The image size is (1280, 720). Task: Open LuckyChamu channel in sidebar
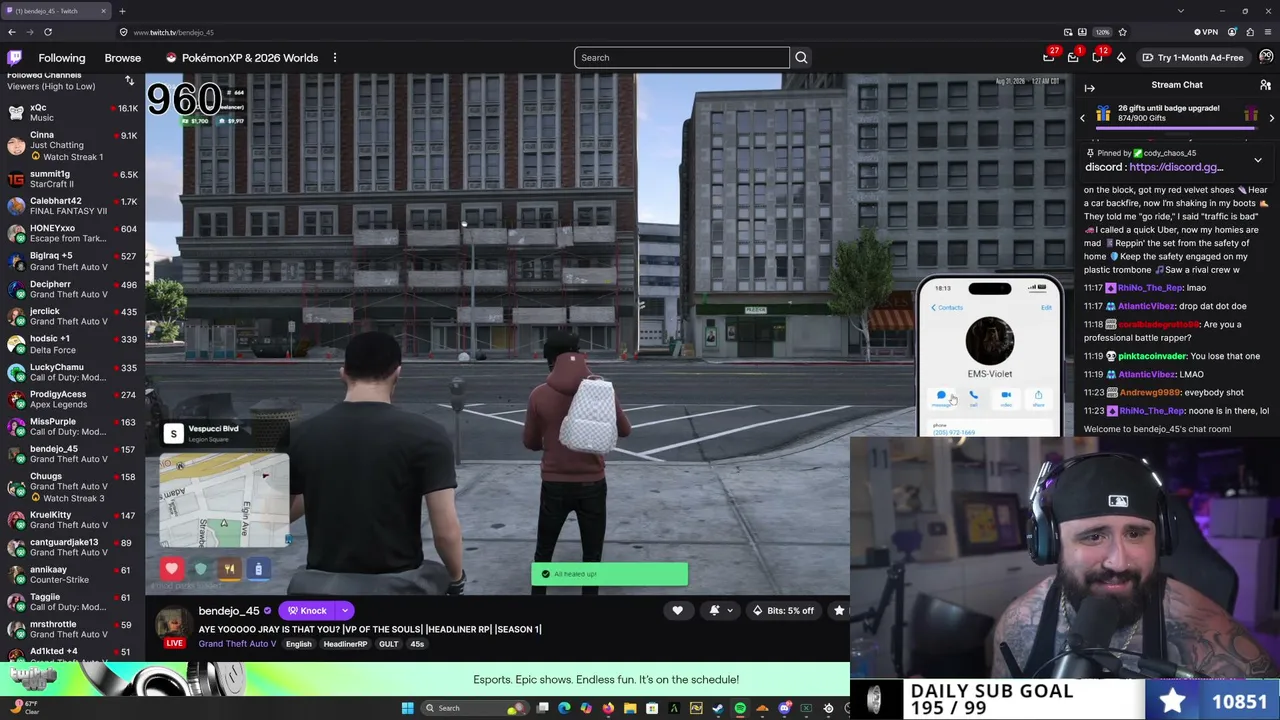click(x=72, y=372)
